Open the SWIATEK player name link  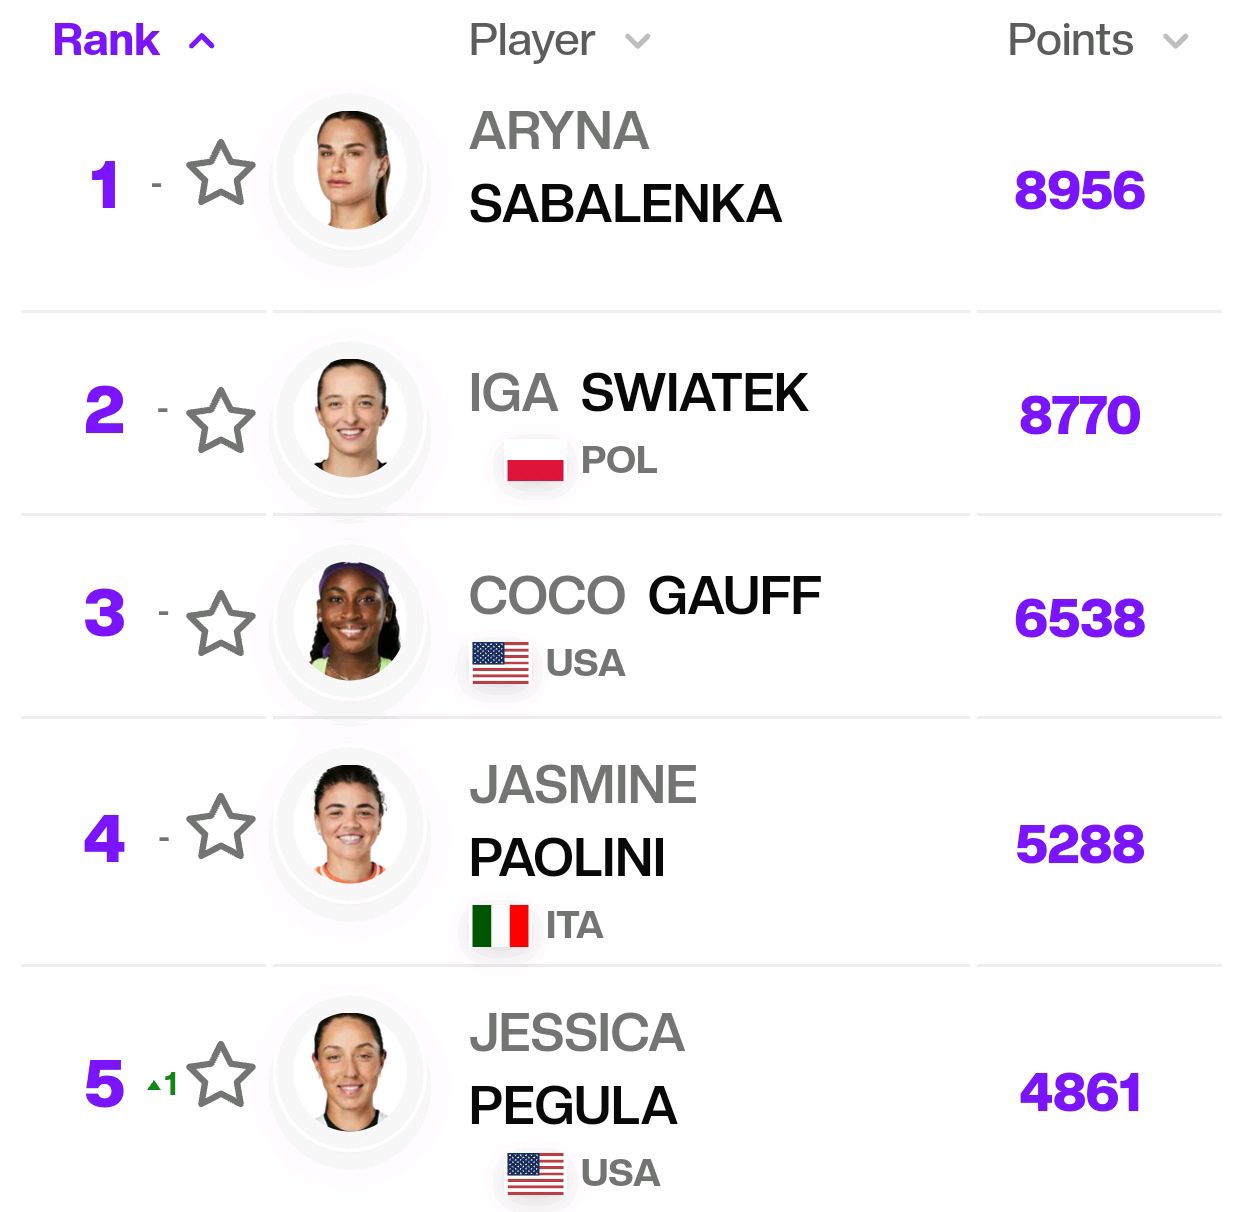click(x=694, y=392)
